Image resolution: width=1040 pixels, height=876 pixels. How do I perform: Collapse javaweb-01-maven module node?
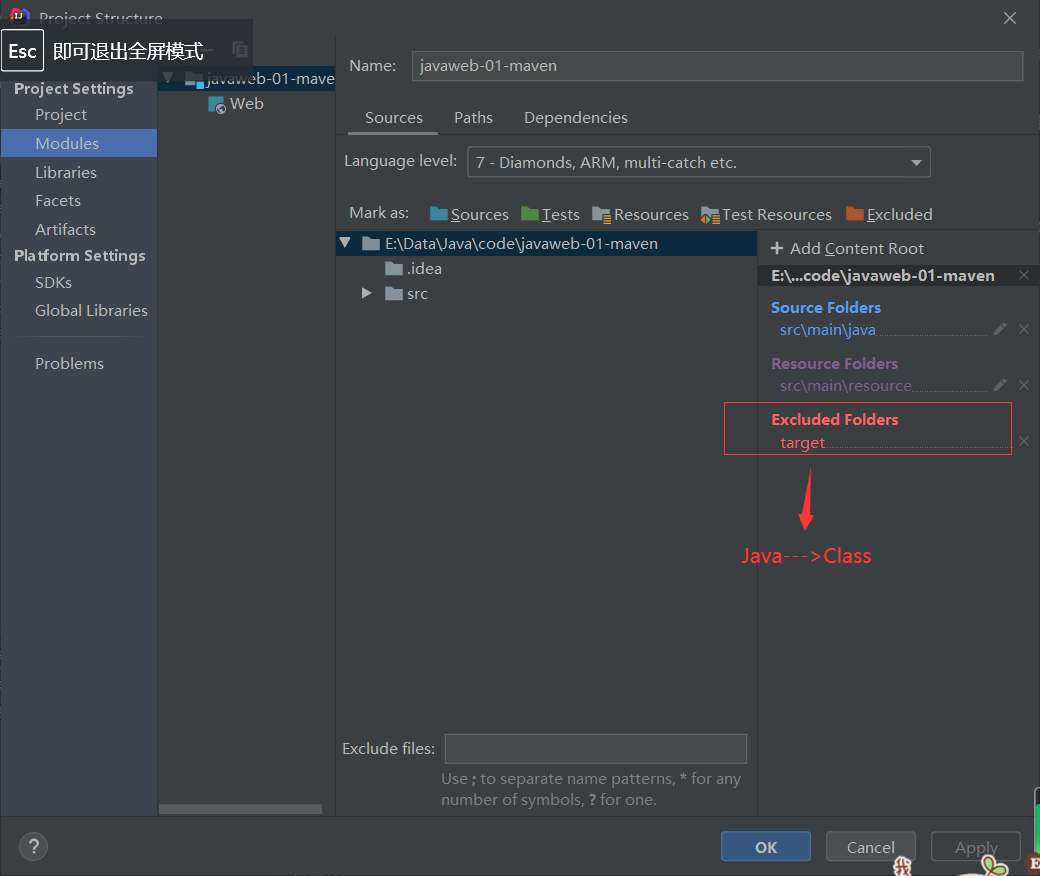click(x=168, y=78)
